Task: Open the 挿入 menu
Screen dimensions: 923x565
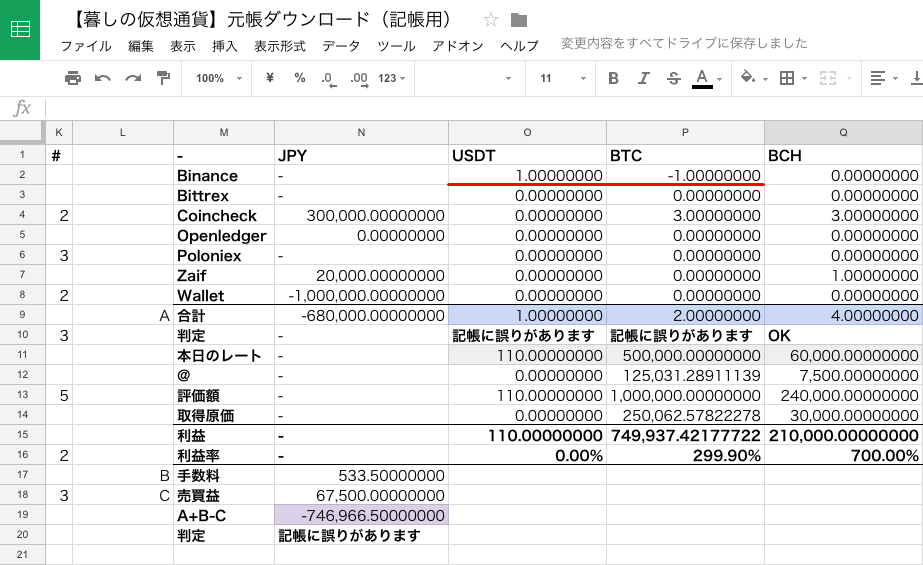Action: click(224, 46)
